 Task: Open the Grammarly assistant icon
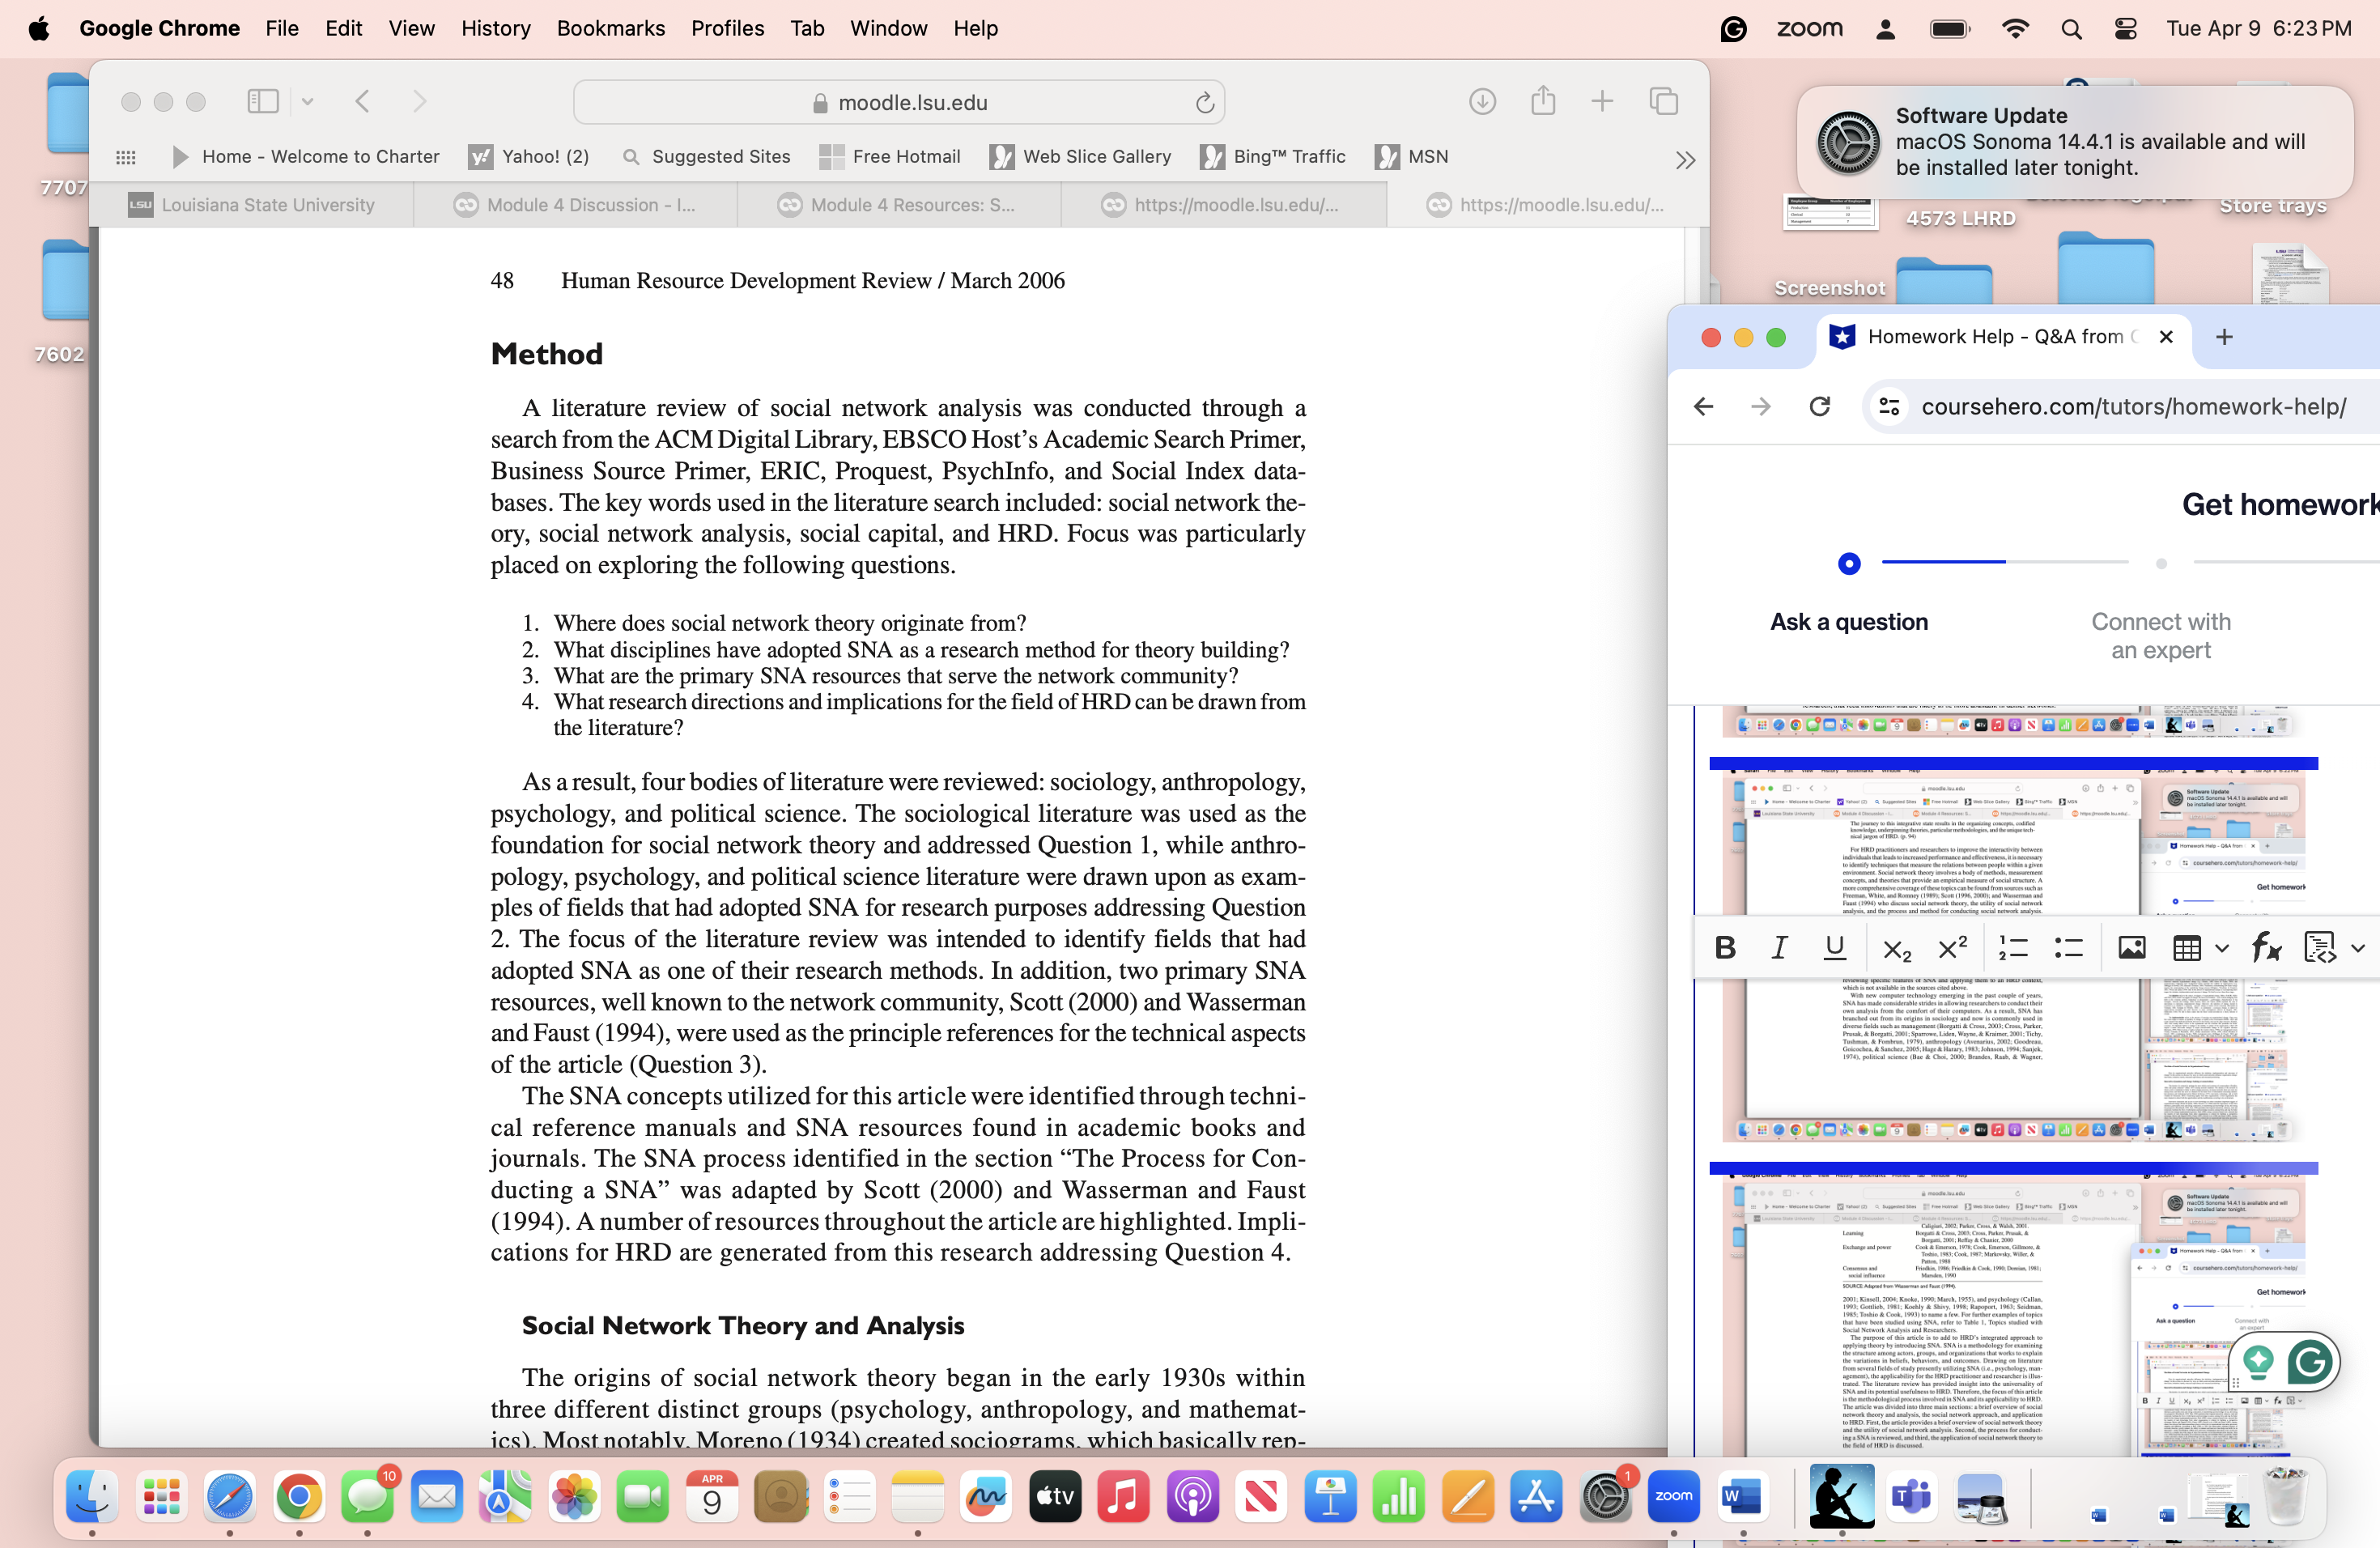pyautogui.click(x=2310, y=1361)
